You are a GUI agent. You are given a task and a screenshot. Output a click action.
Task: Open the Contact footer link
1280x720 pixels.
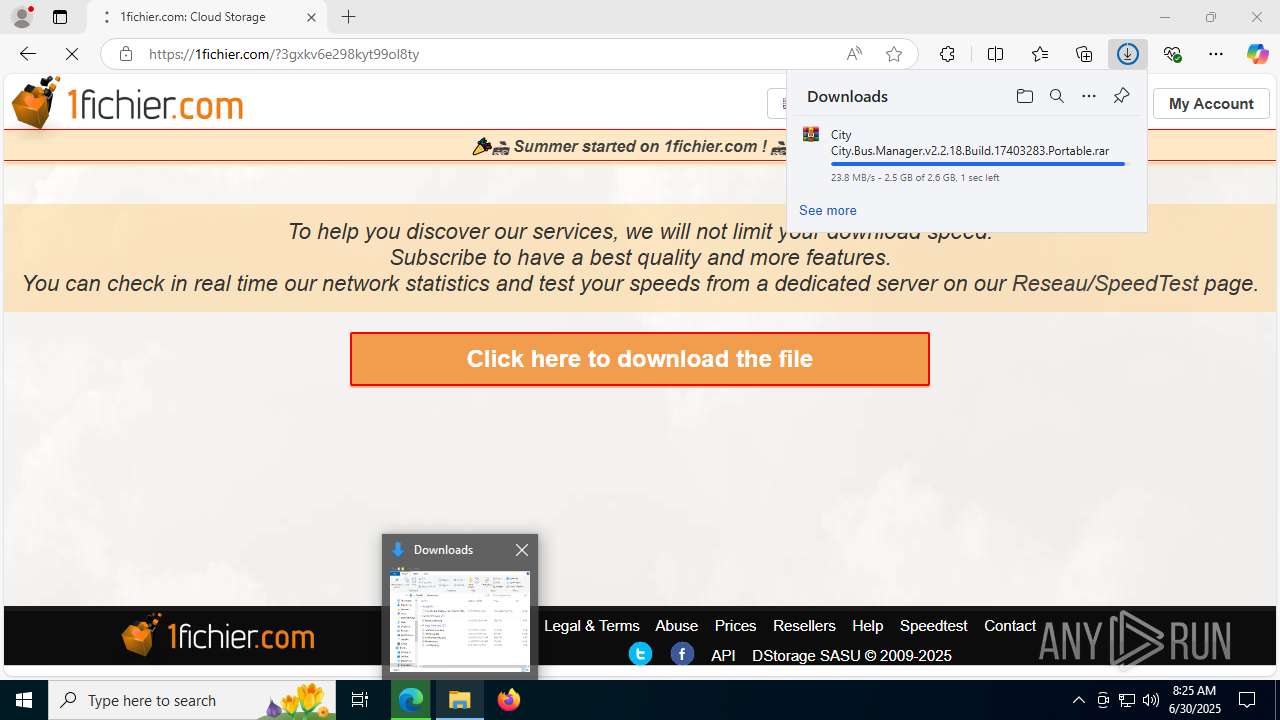pyautogui.click(x=1010, y=625)
